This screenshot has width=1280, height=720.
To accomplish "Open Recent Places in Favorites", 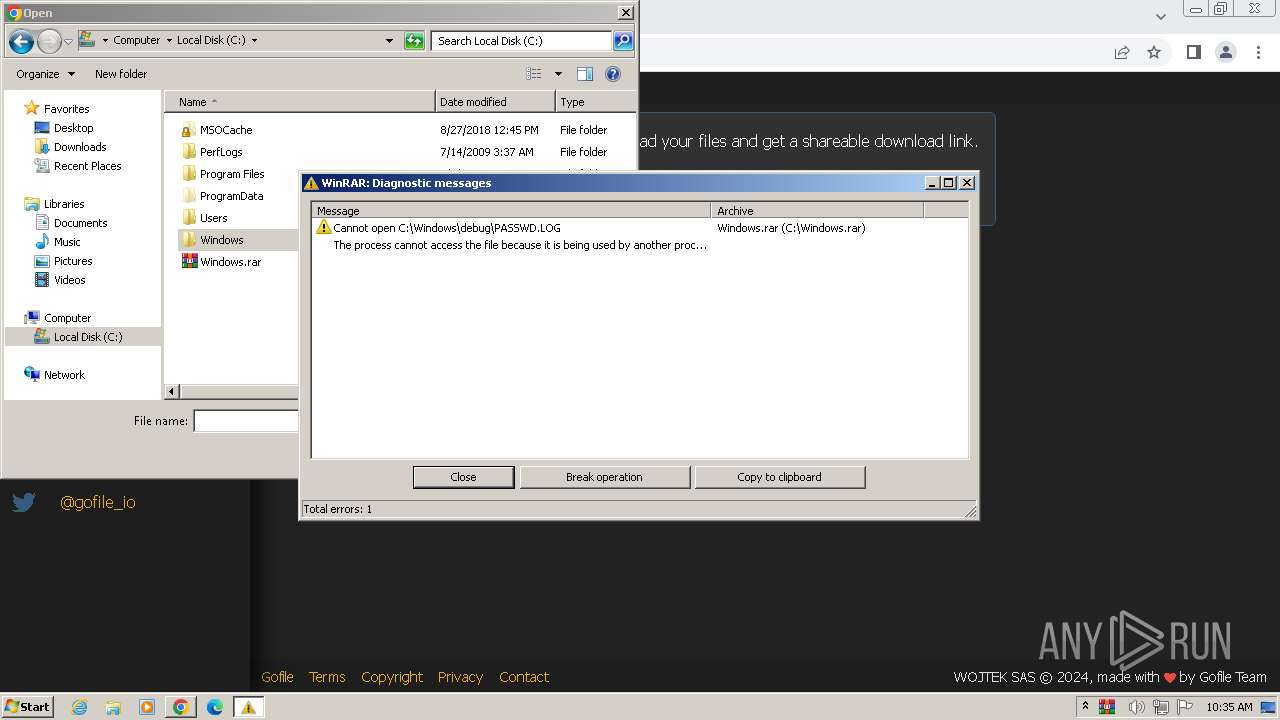I will pyautogui.click(x=87, y=166).
